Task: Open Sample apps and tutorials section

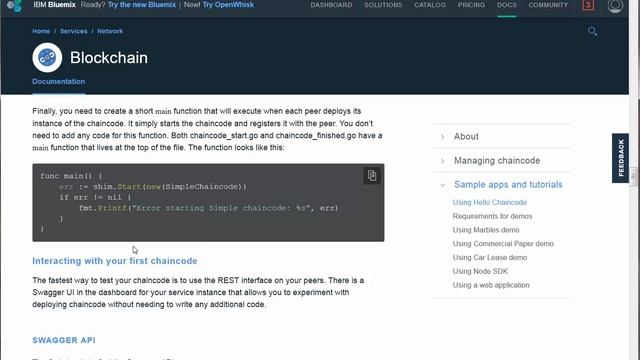Action: [x=508, y=185]
